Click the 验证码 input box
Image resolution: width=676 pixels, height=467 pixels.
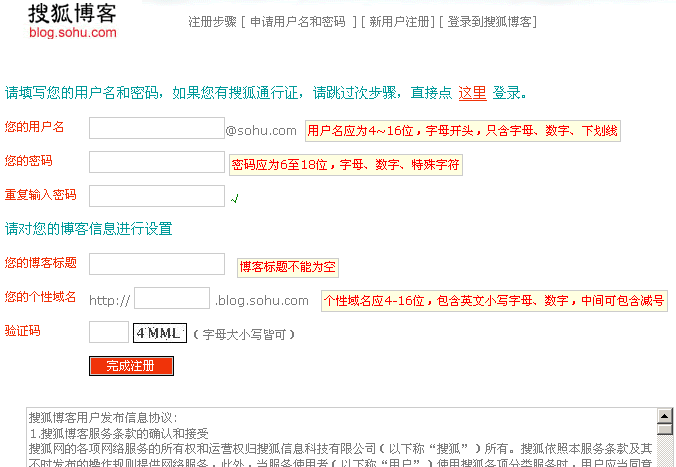108,332
